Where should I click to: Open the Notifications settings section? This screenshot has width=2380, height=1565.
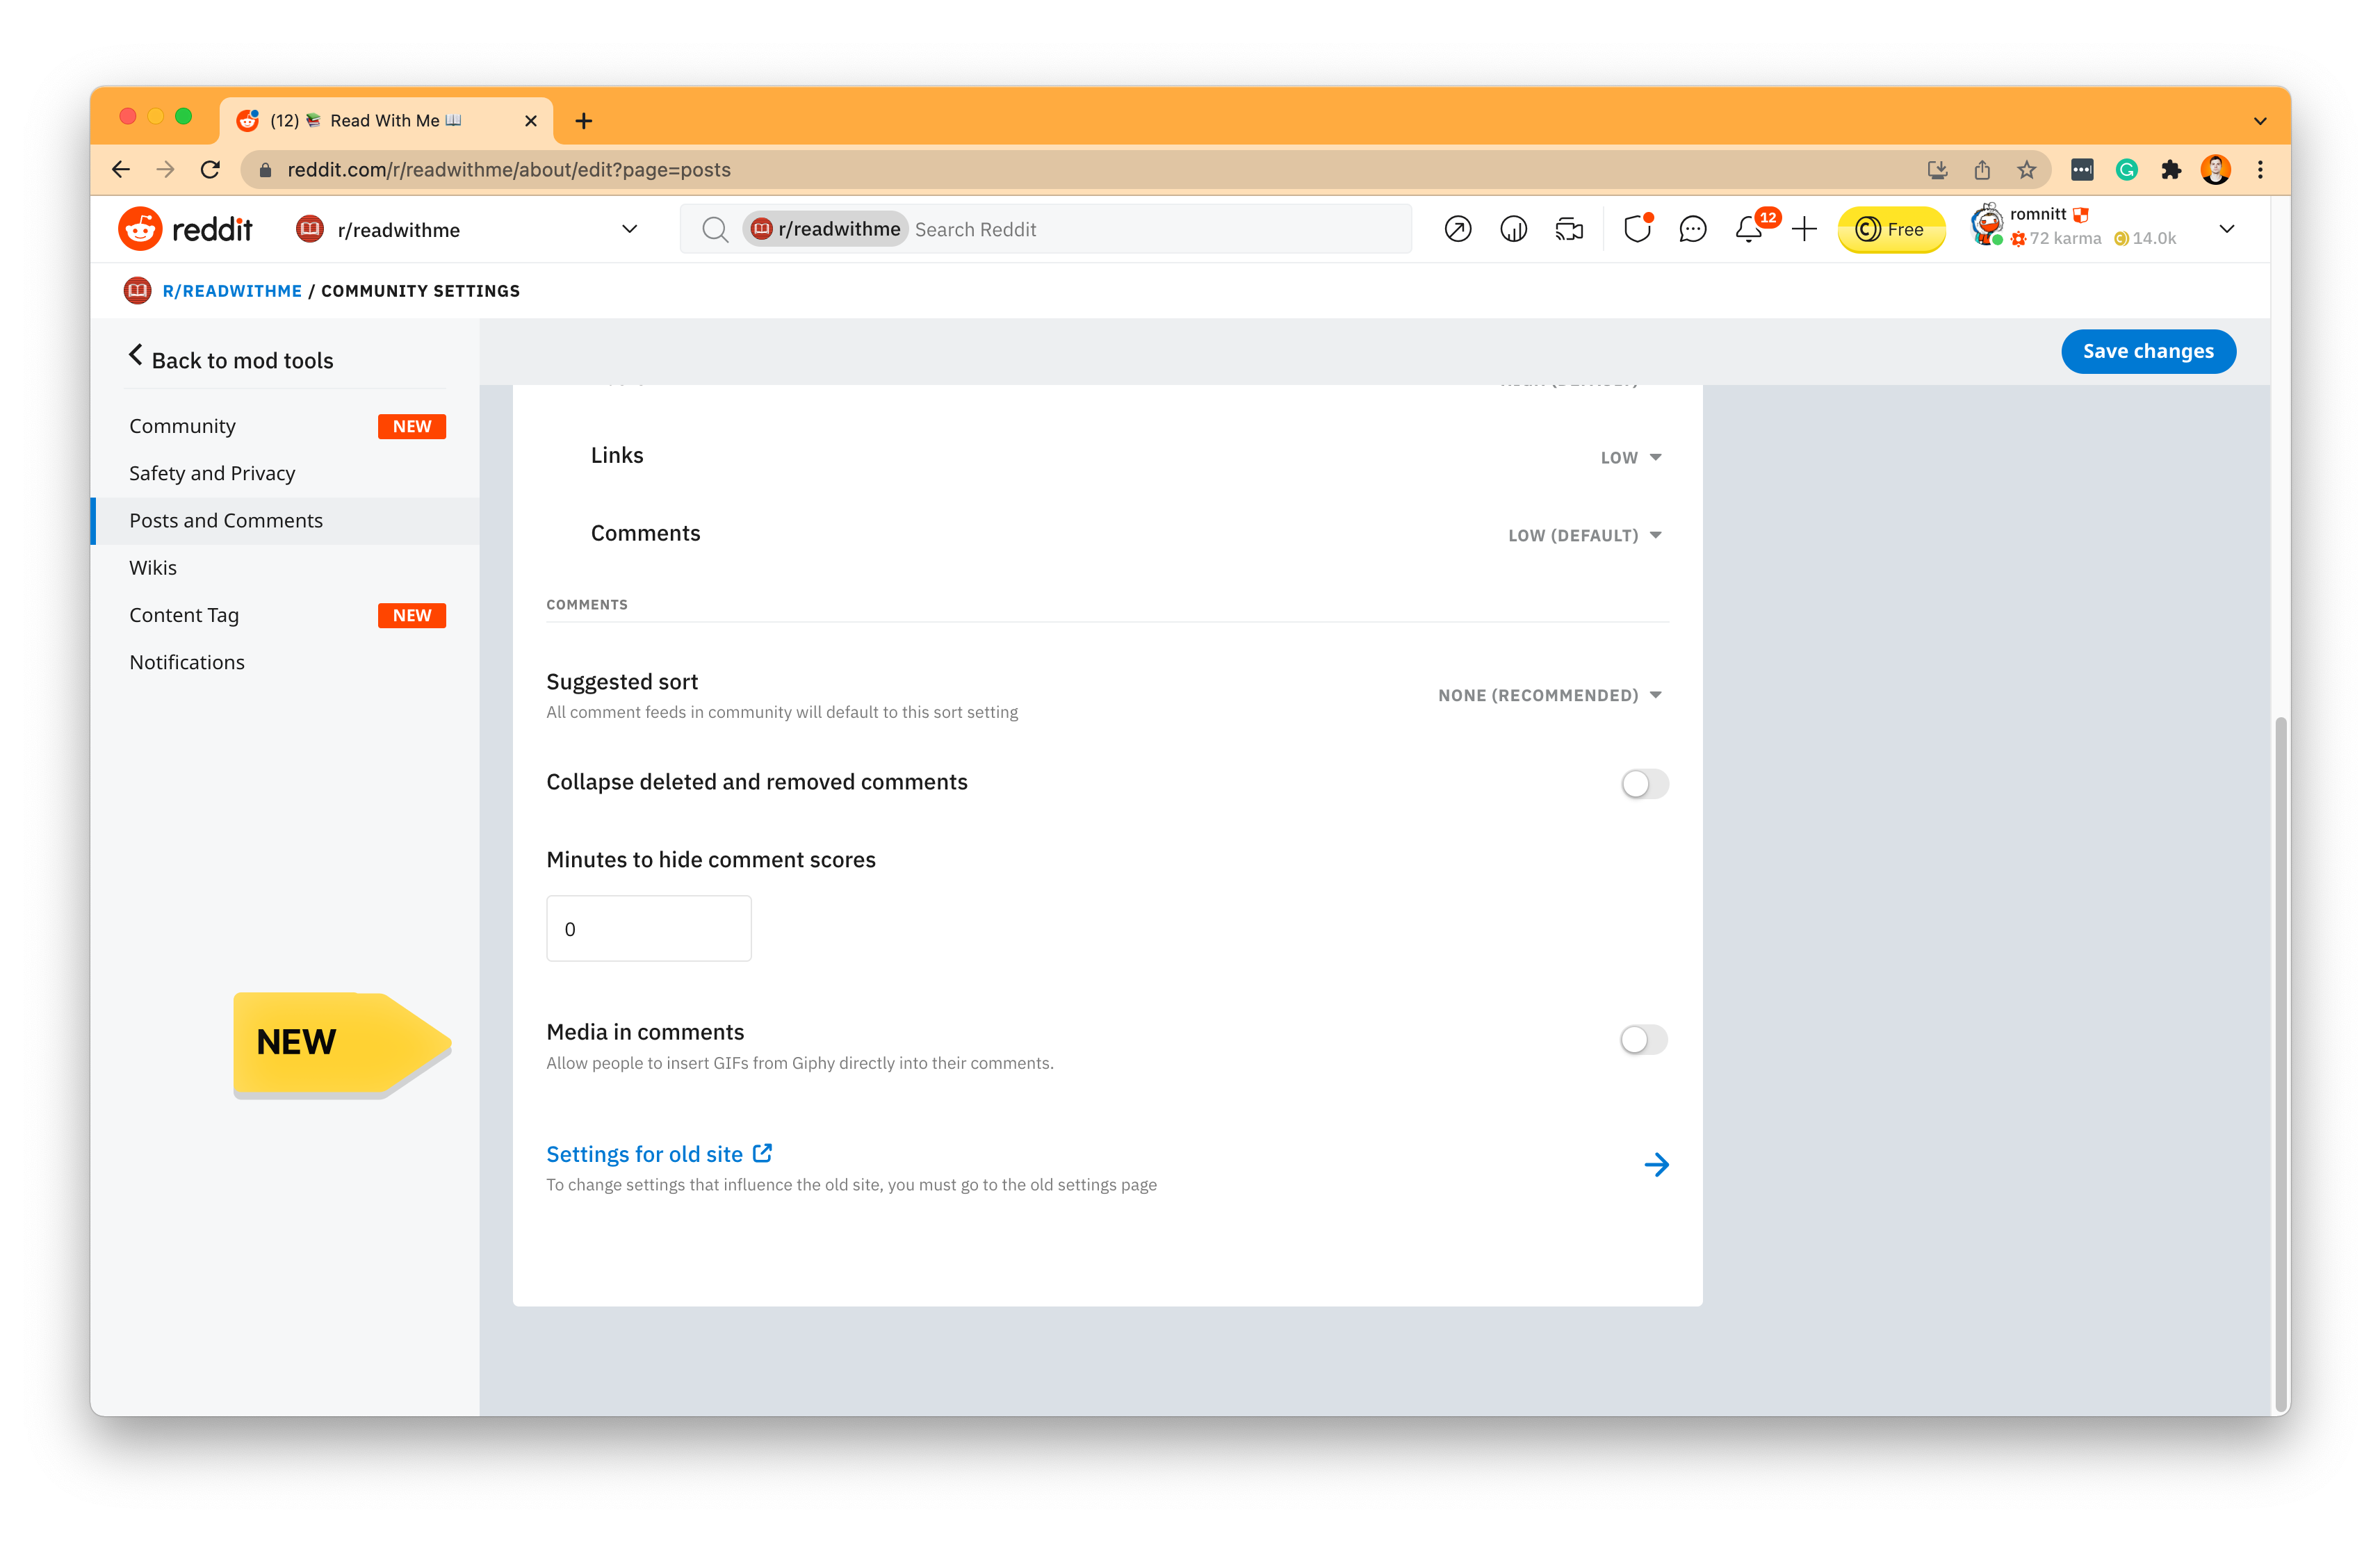[187, 663]
